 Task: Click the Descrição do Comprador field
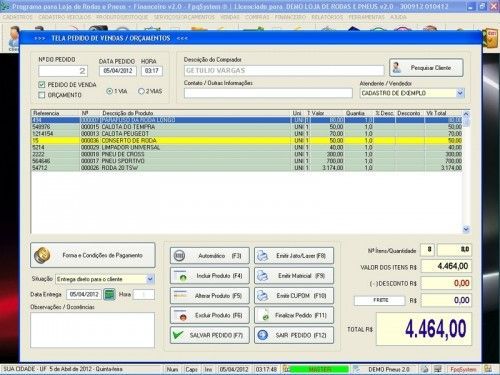point(284,70)
